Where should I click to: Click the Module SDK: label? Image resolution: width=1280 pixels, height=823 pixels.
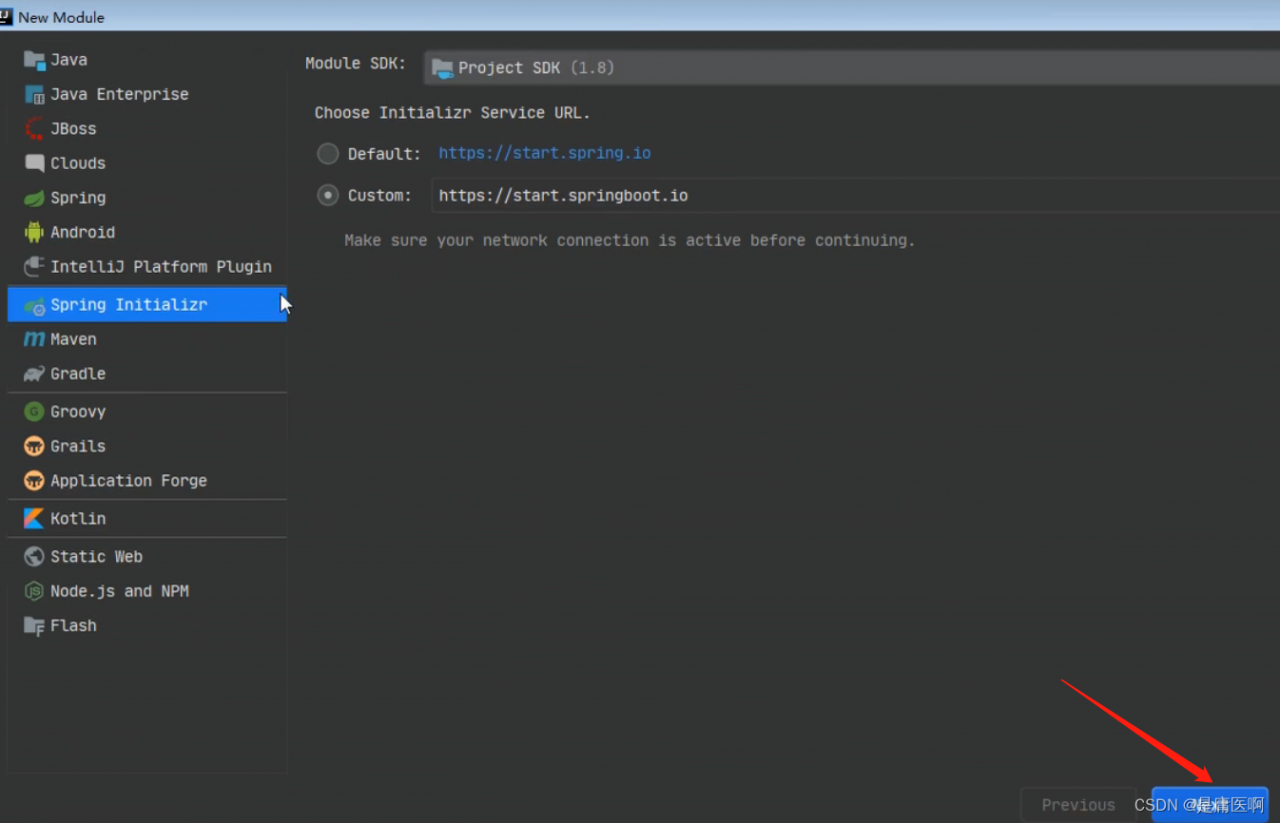click(x=356, y=63)
